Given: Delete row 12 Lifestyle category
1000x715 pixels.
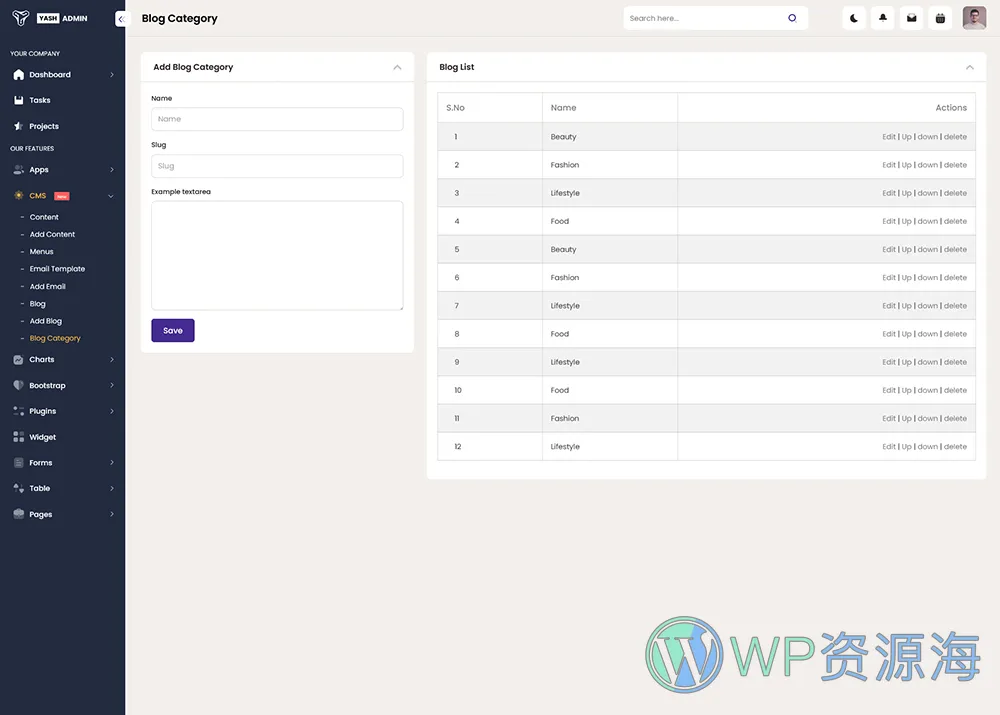Looking at the screenshot, I should click(x=955, y=446).
